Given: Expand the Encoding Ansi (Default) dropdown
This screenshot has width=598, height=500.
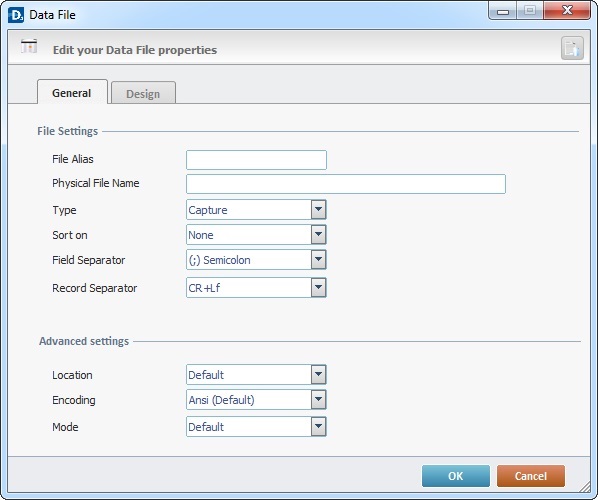Looking at the screenshot, I should point(318,400).
